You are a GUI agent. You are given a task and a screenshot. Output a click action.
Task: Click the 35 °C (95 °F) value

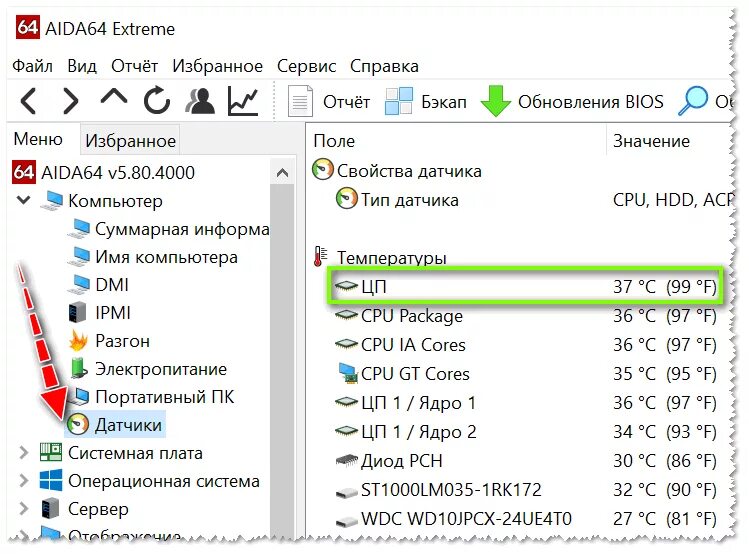pos(665,374)
